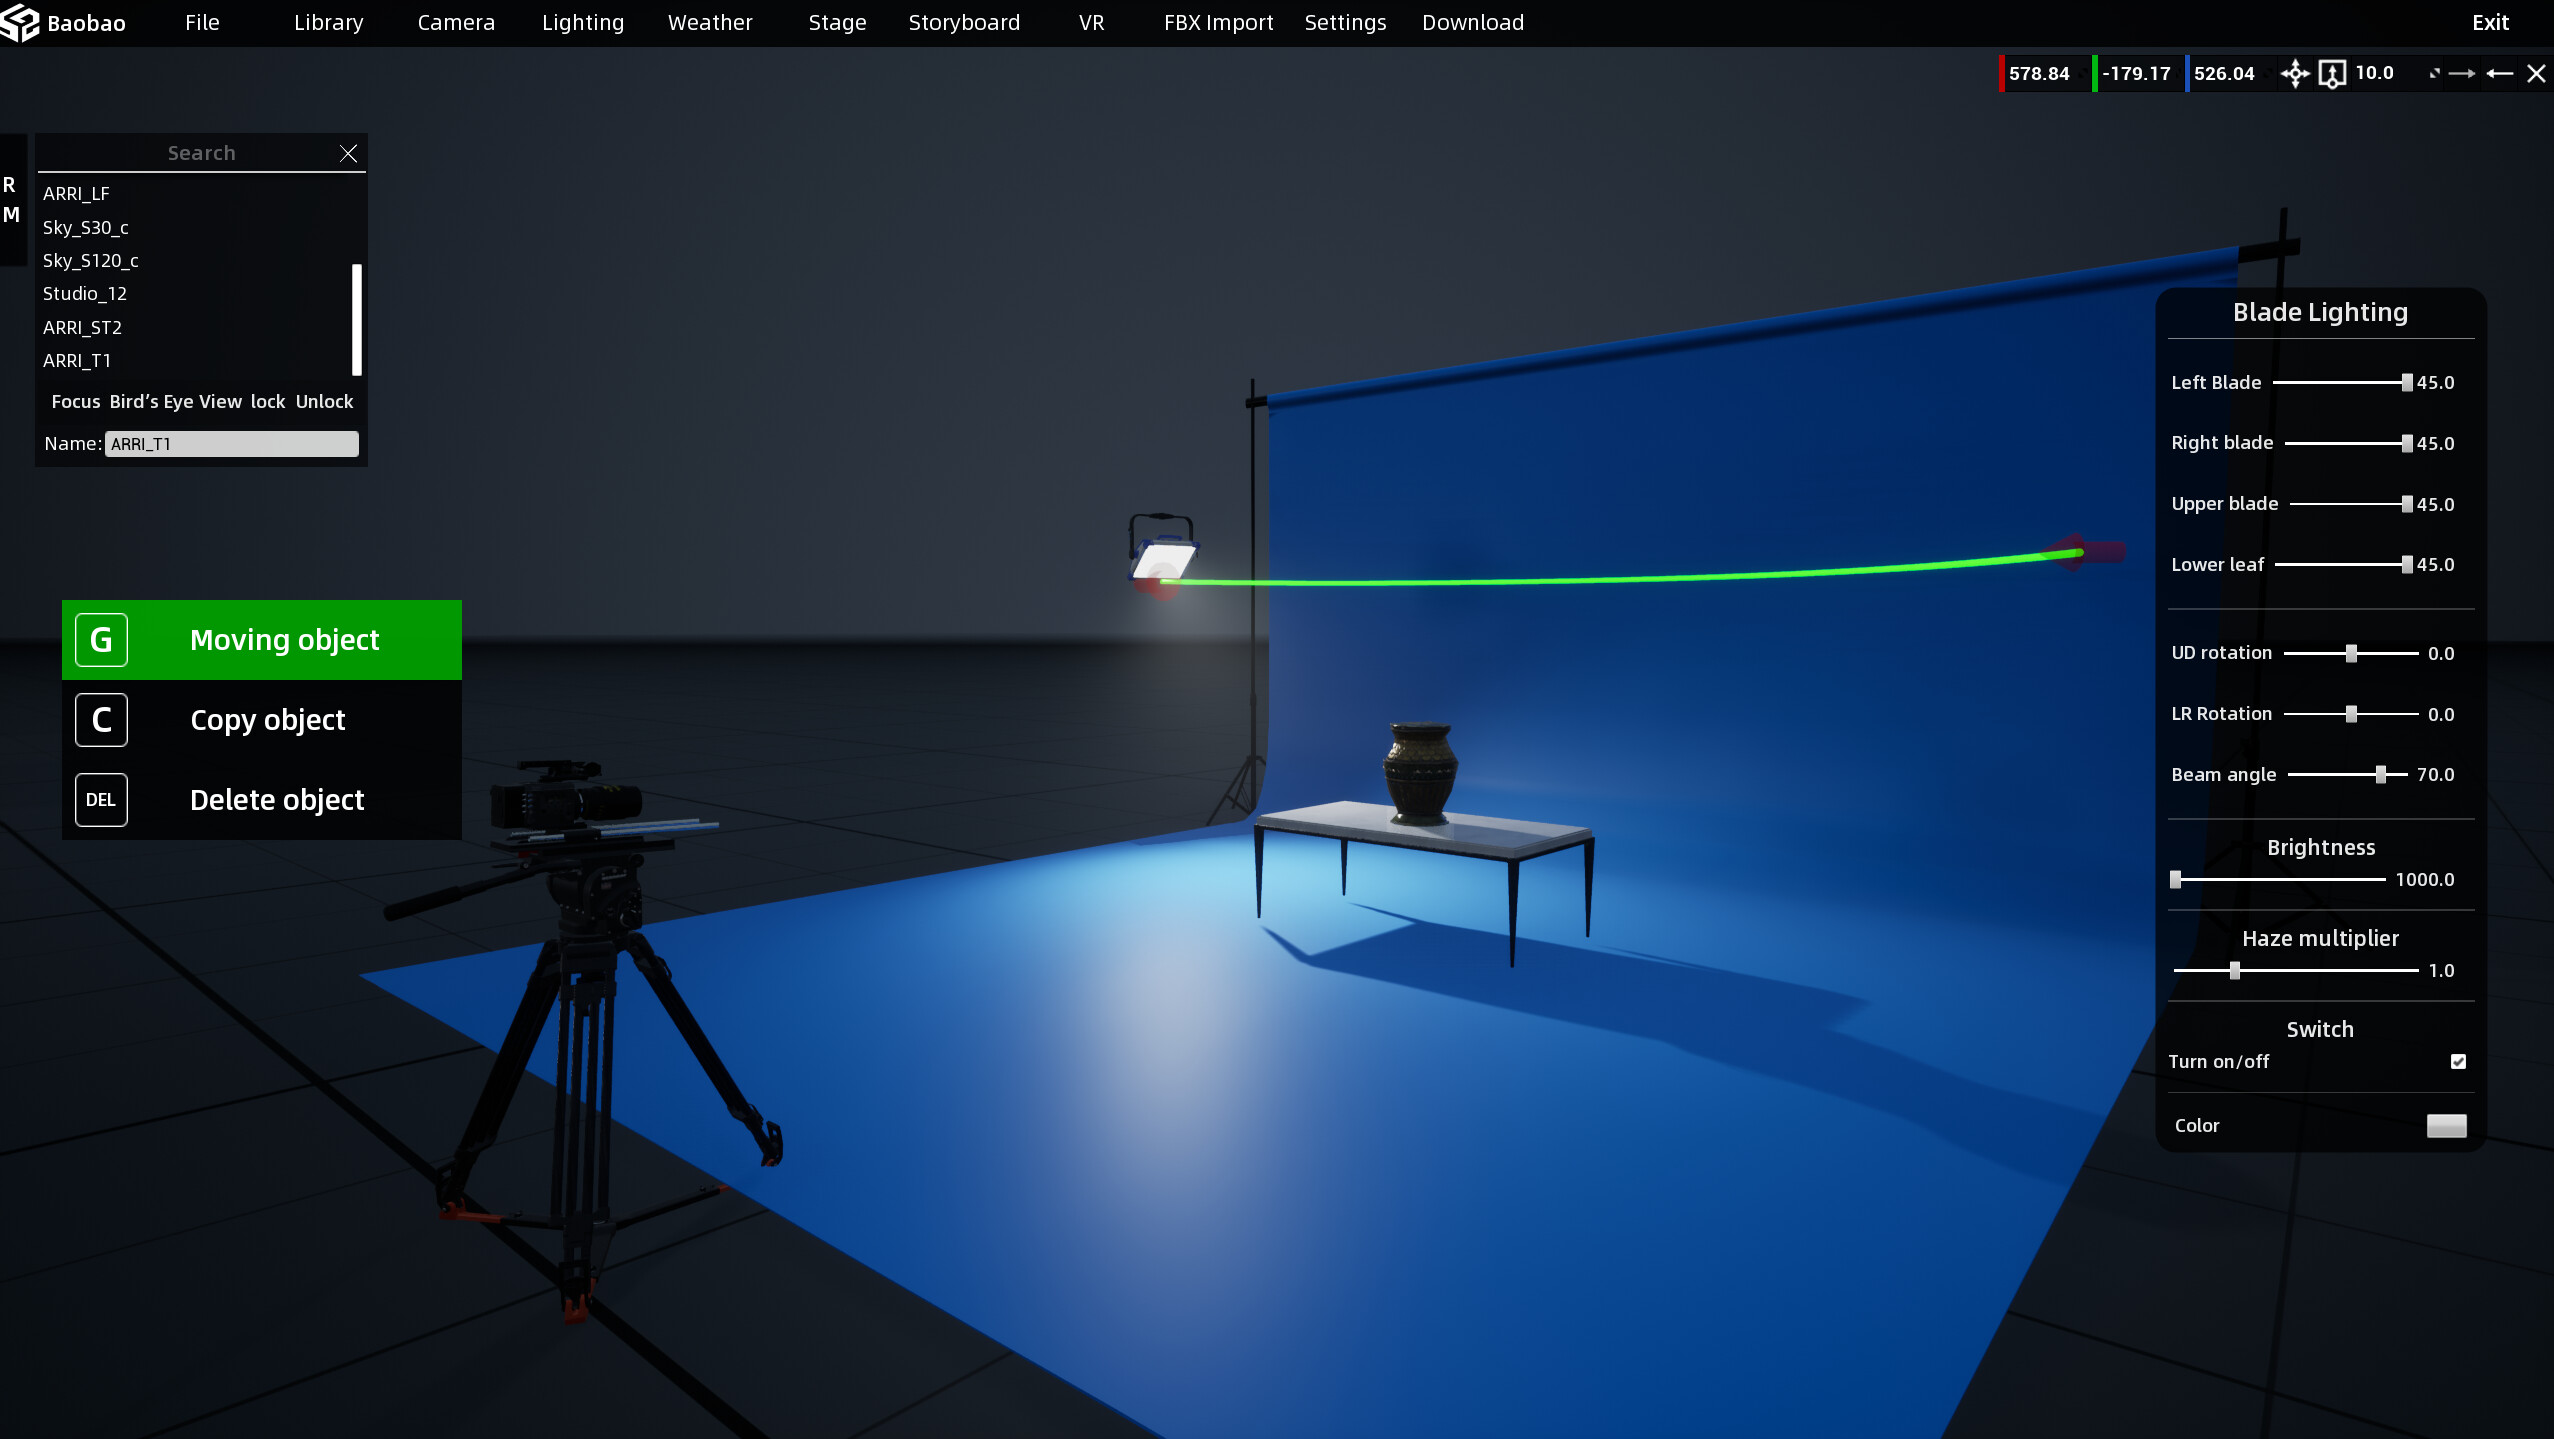Image resolution: width=2554 pixels, height=1439 pixels.
Task: Trigger Delete object with the DEL icon
Action: [100, 799]
